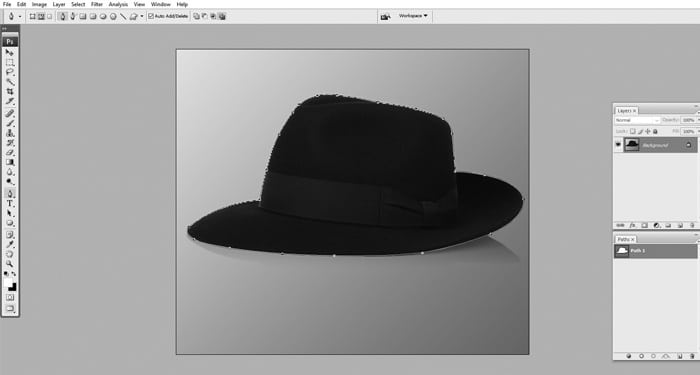Select the Eraser tool

(x=9, y=153)
